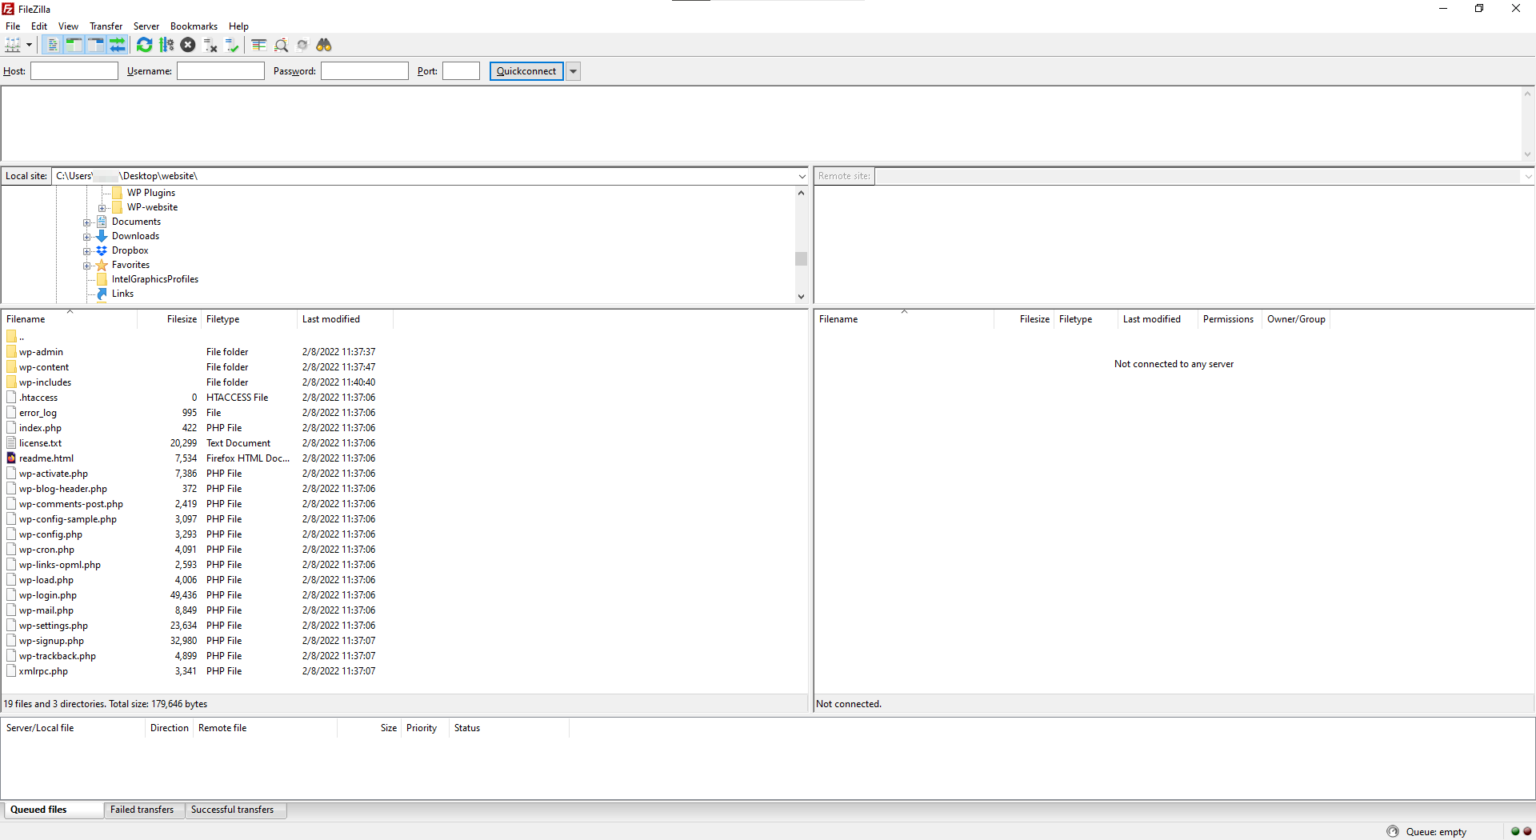
Task: Click the local tree vertical scrollbar thumb
Action: [x=801, y=258]
